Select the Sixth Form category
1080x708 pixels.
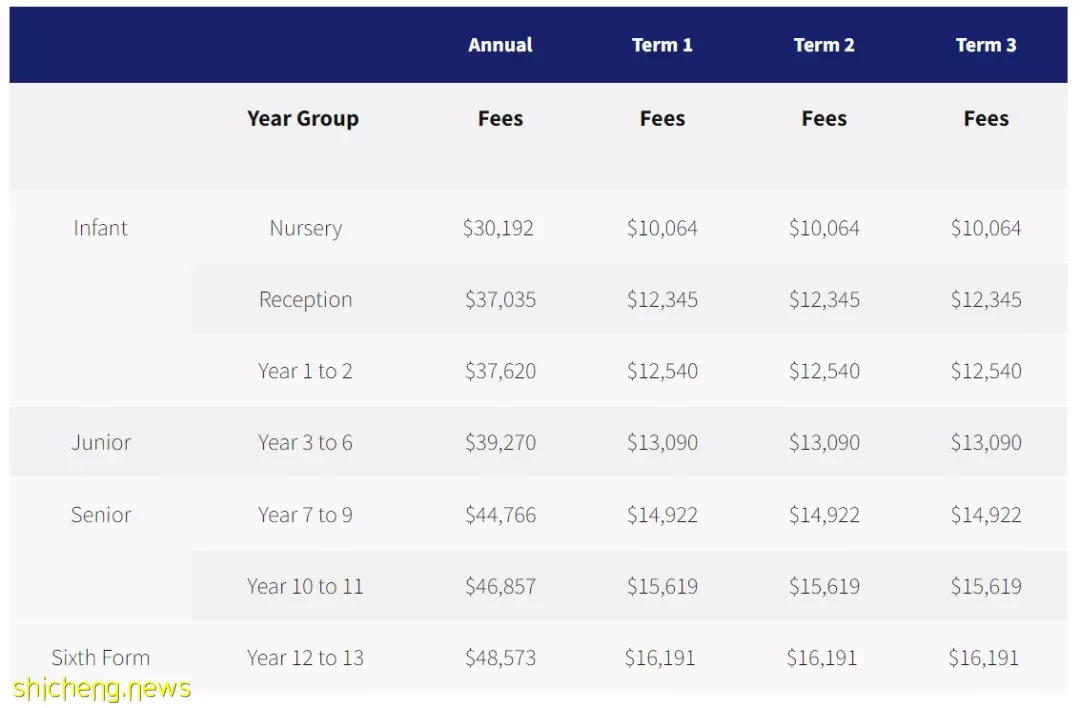point(101,658)
